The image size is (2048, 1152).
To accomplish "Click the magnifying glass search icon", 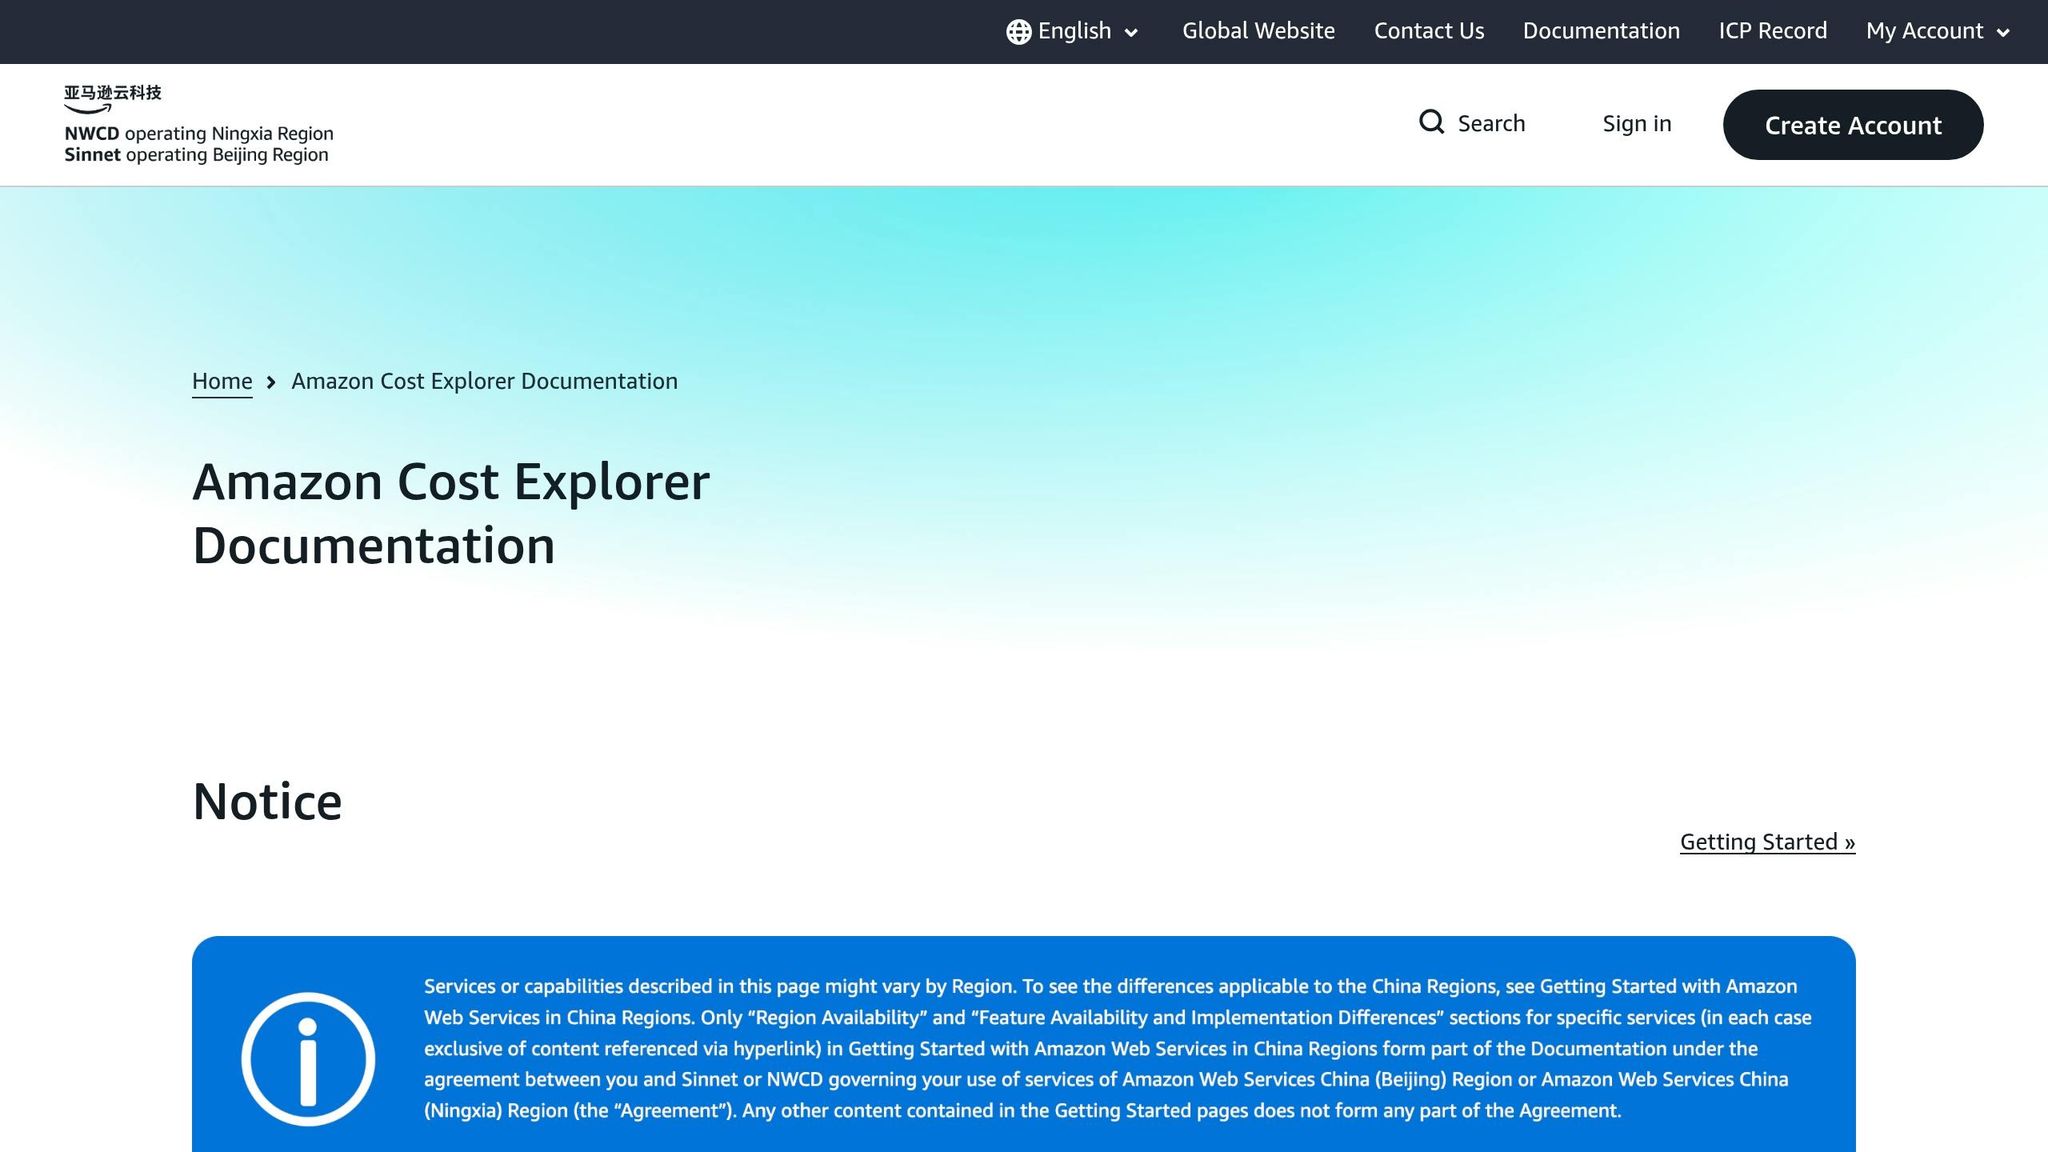I will click(x=1432, y=122).
